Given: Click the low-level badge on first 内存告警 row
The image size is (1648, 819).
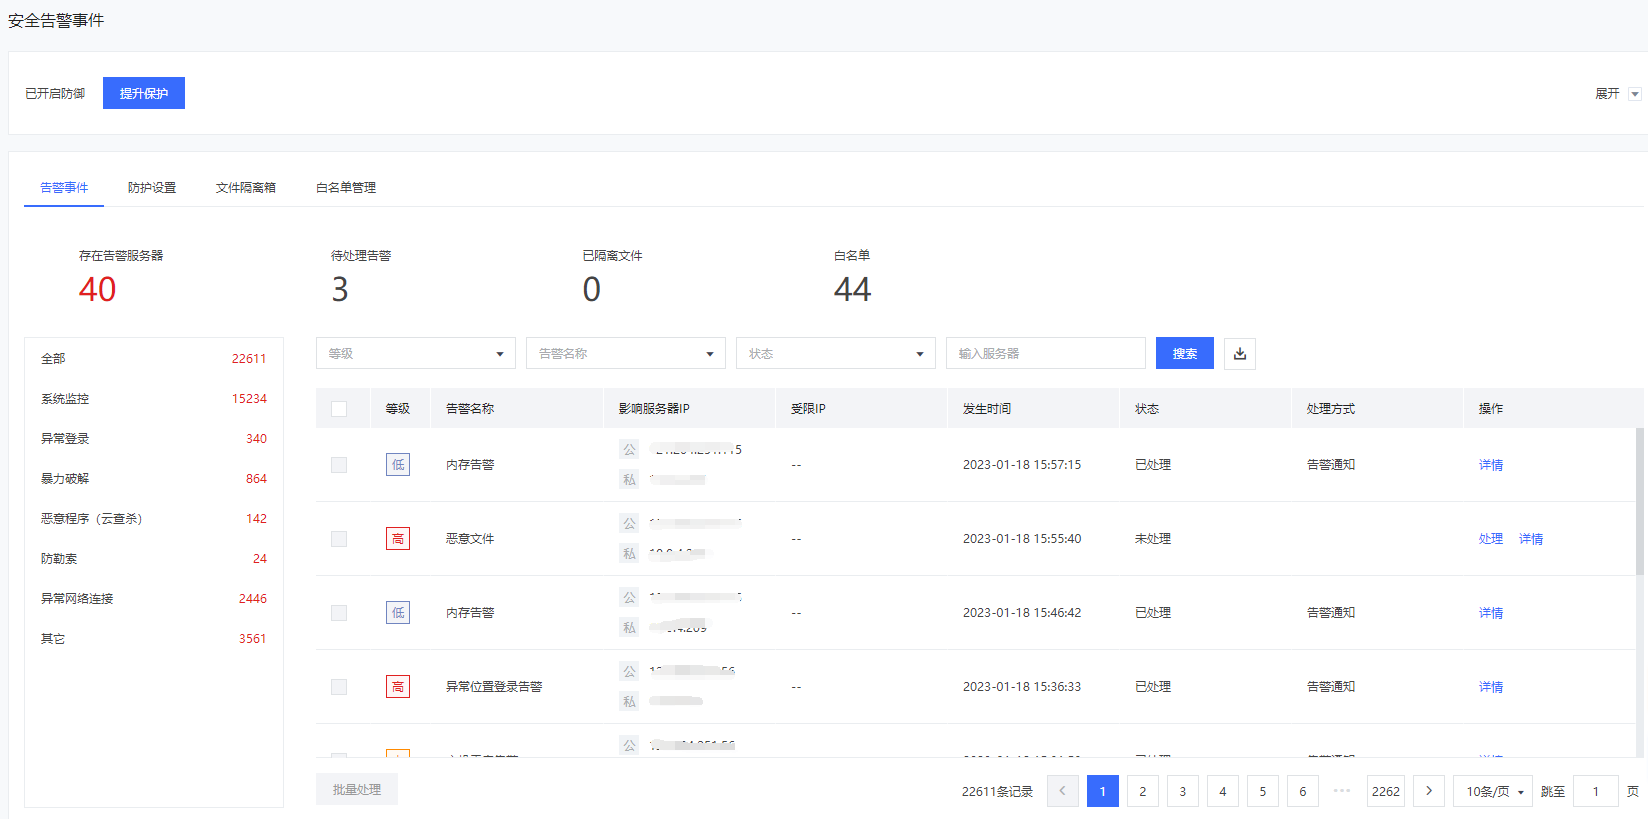Looking at the screenshot, I should [x=398, y=465].
